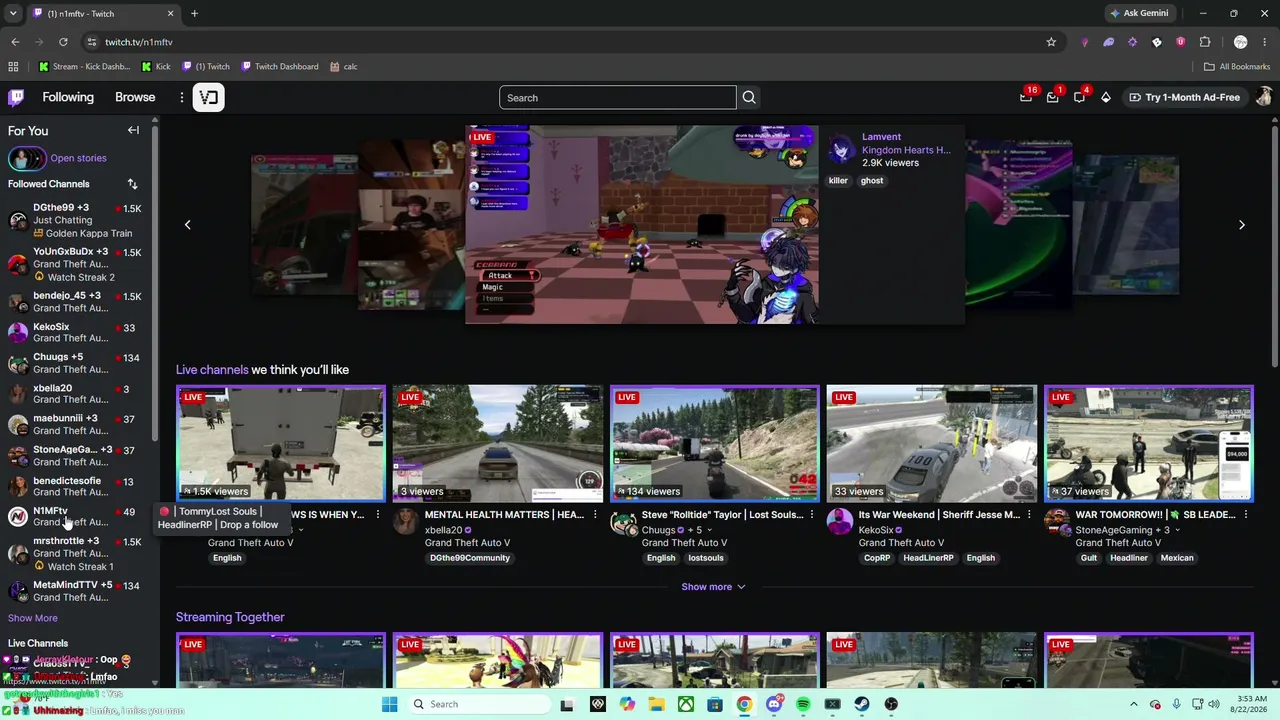Viewport: 1280px width, 720px height.
Task: Click the killer tag
Action: coord(838,181)
